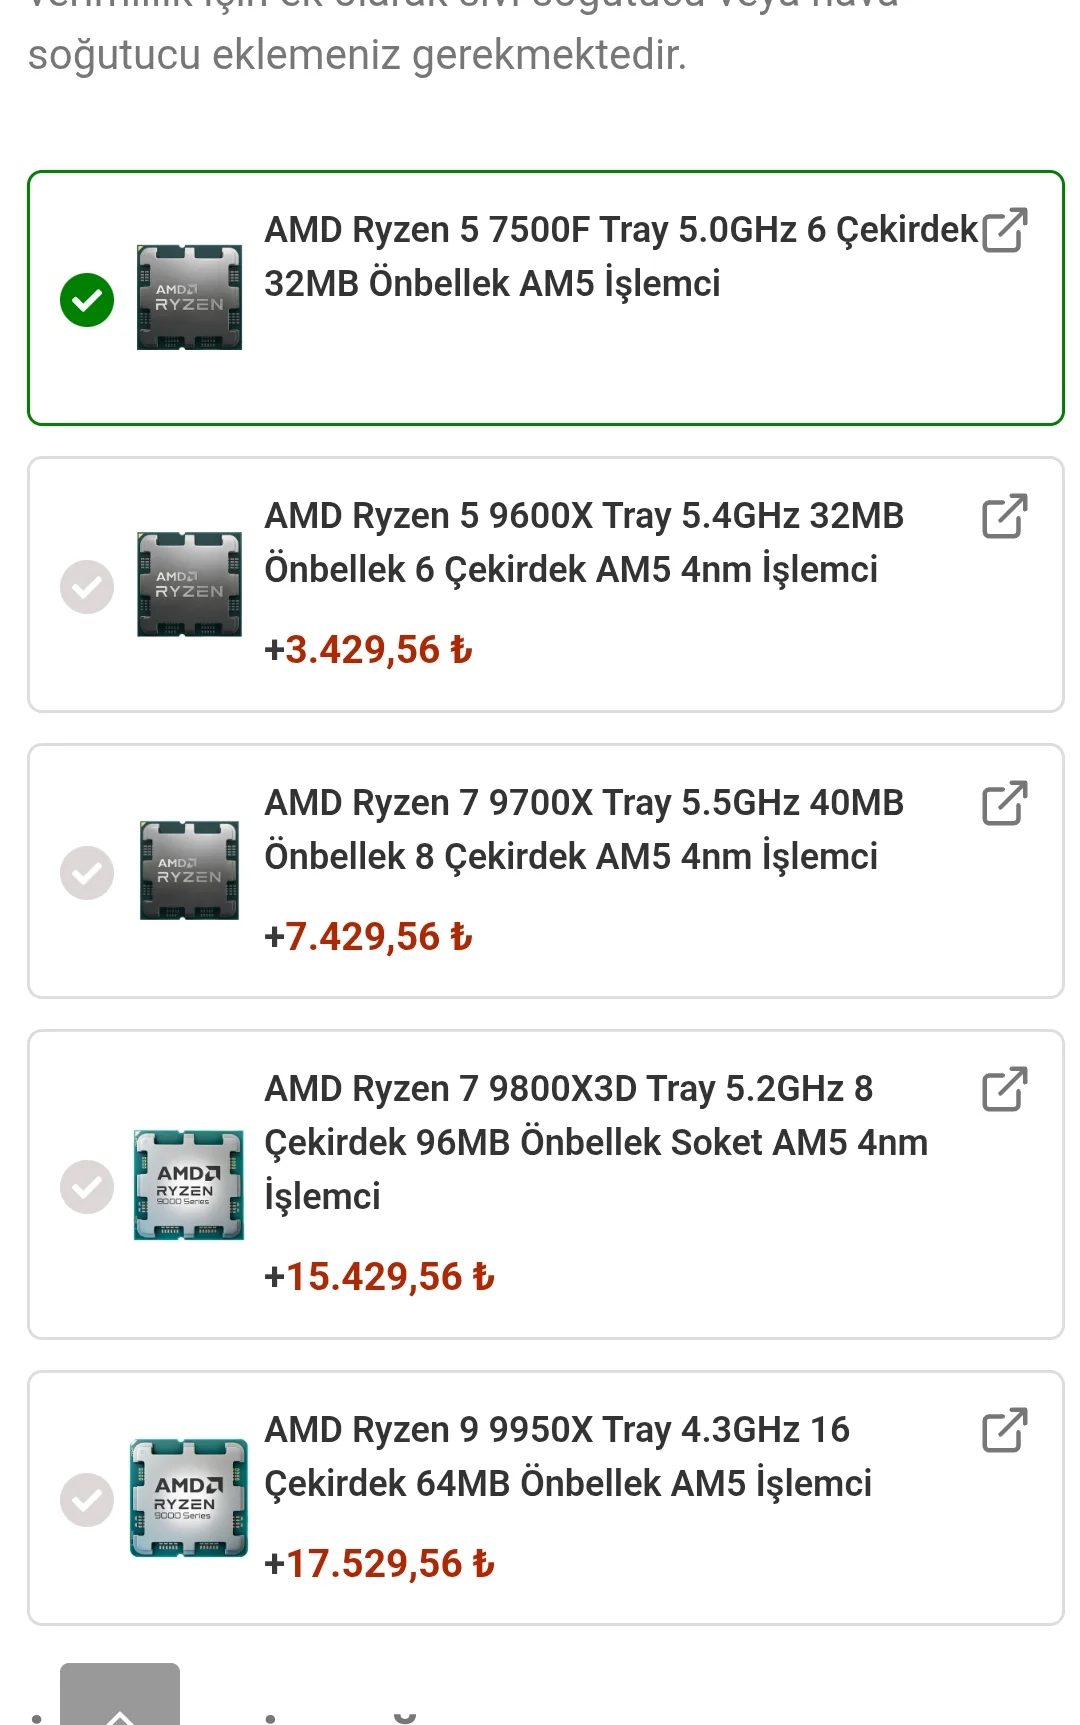The height and width of the screenshot is (1725, 1080).
Task: Open external link for Ryzen 5 7500F
Action: (x=1004, y=230)
